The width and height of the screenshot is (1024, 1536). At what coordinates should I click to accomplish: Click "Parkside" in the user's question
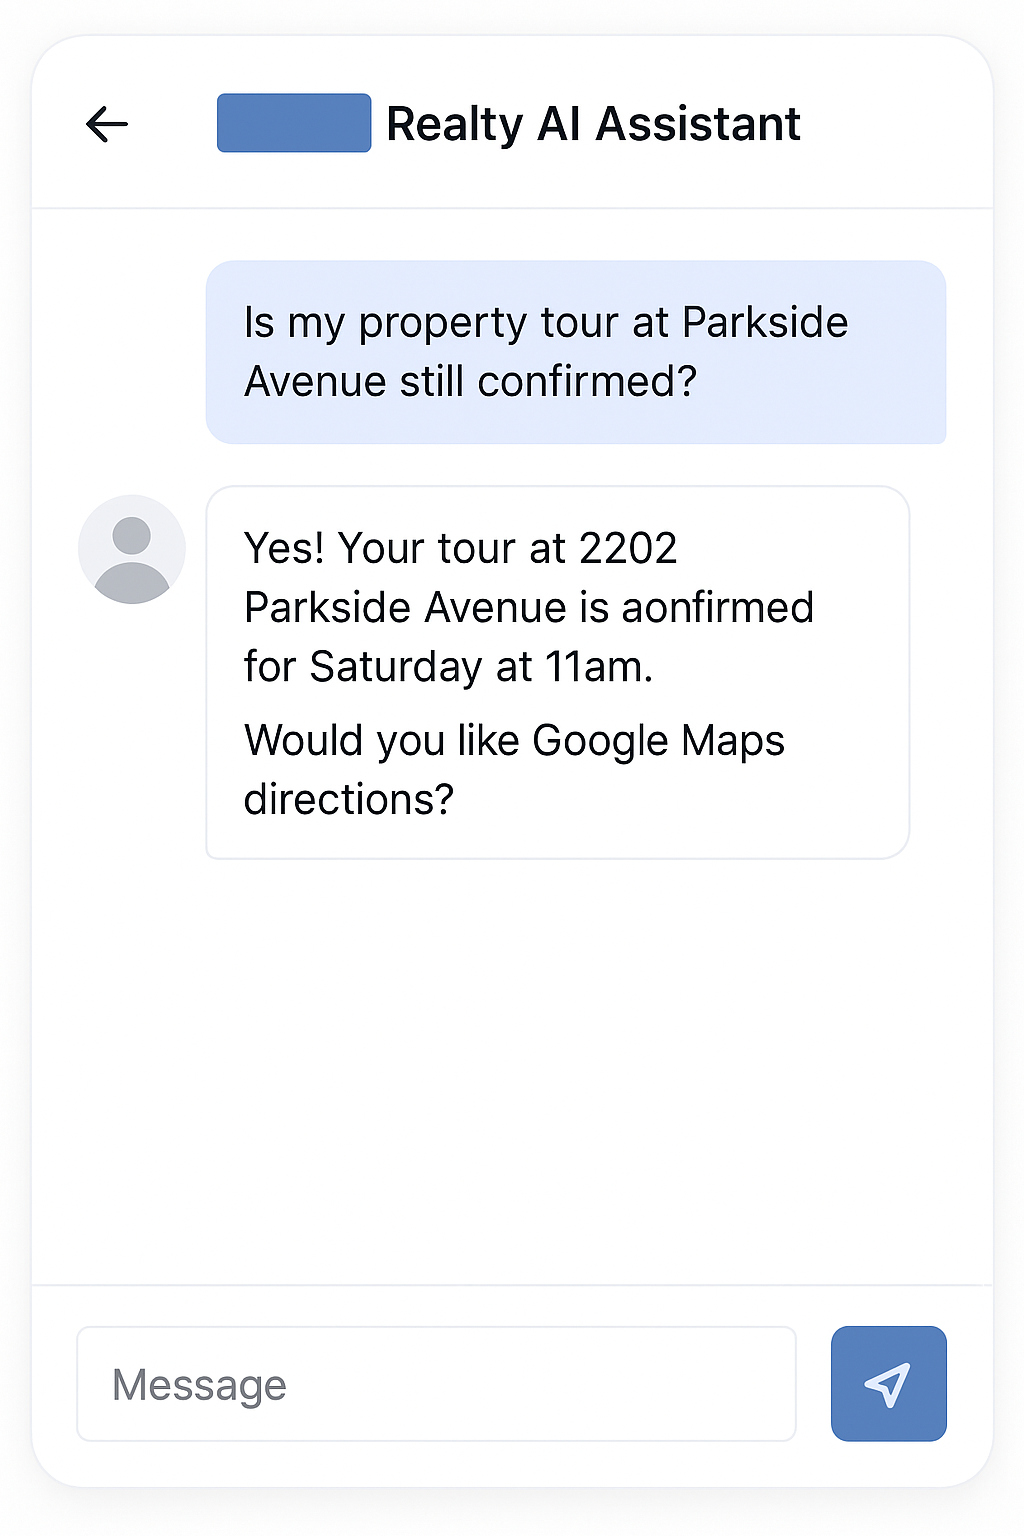tap(765, 323)
